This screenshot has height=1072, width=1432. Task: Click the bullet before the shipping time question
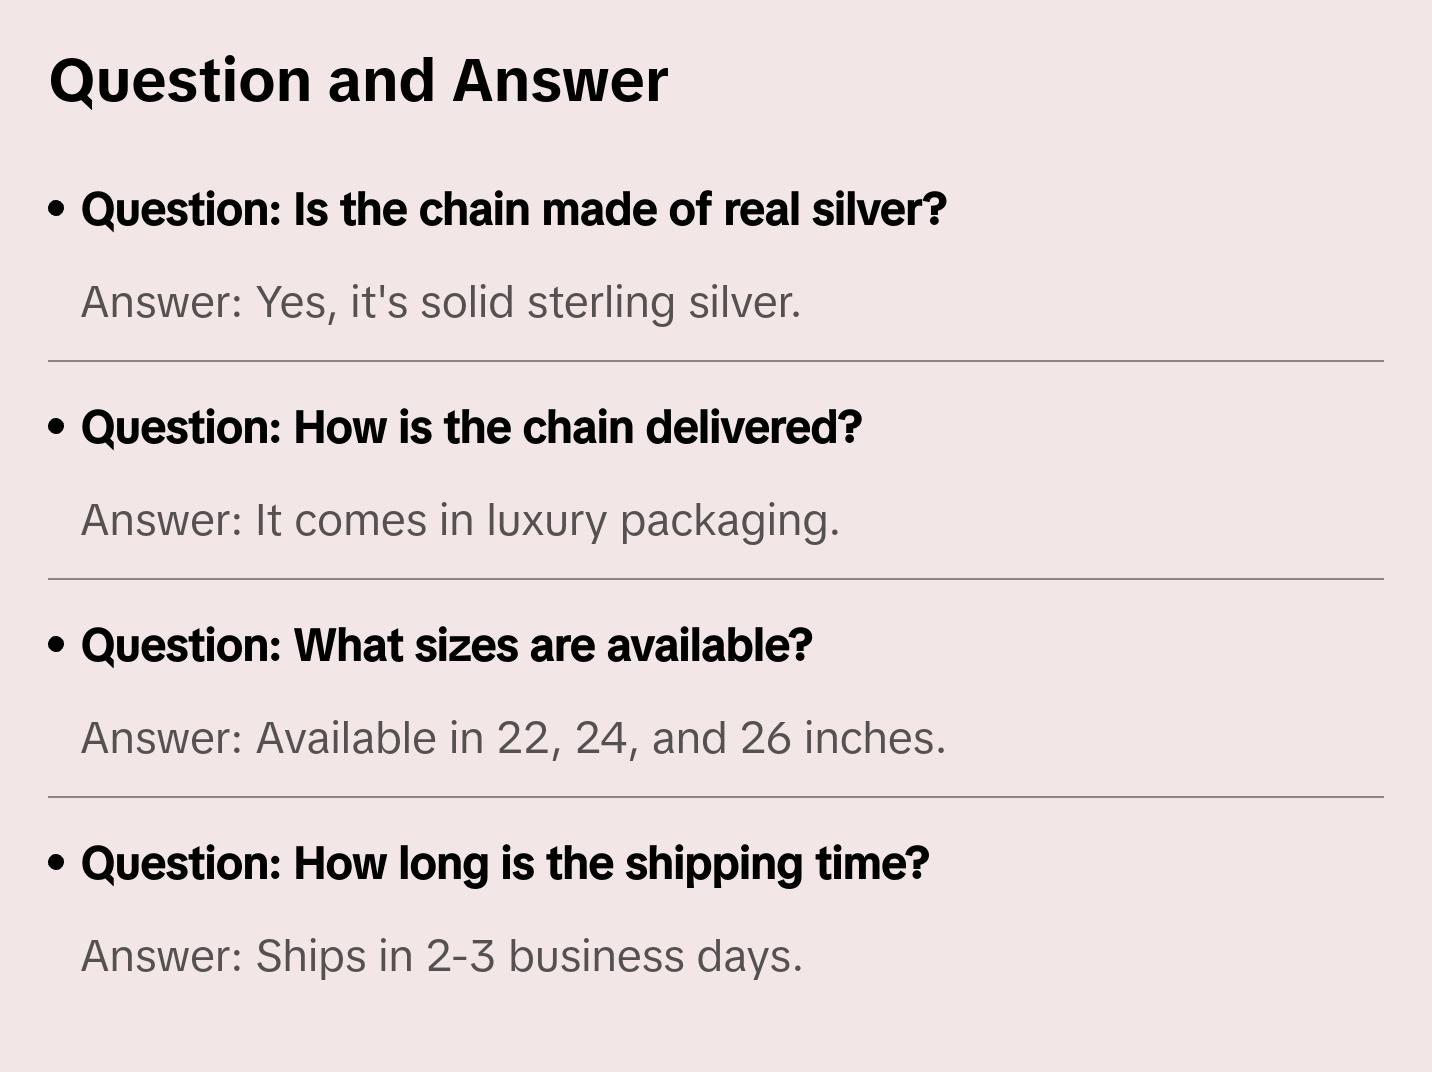pos(57,864)
